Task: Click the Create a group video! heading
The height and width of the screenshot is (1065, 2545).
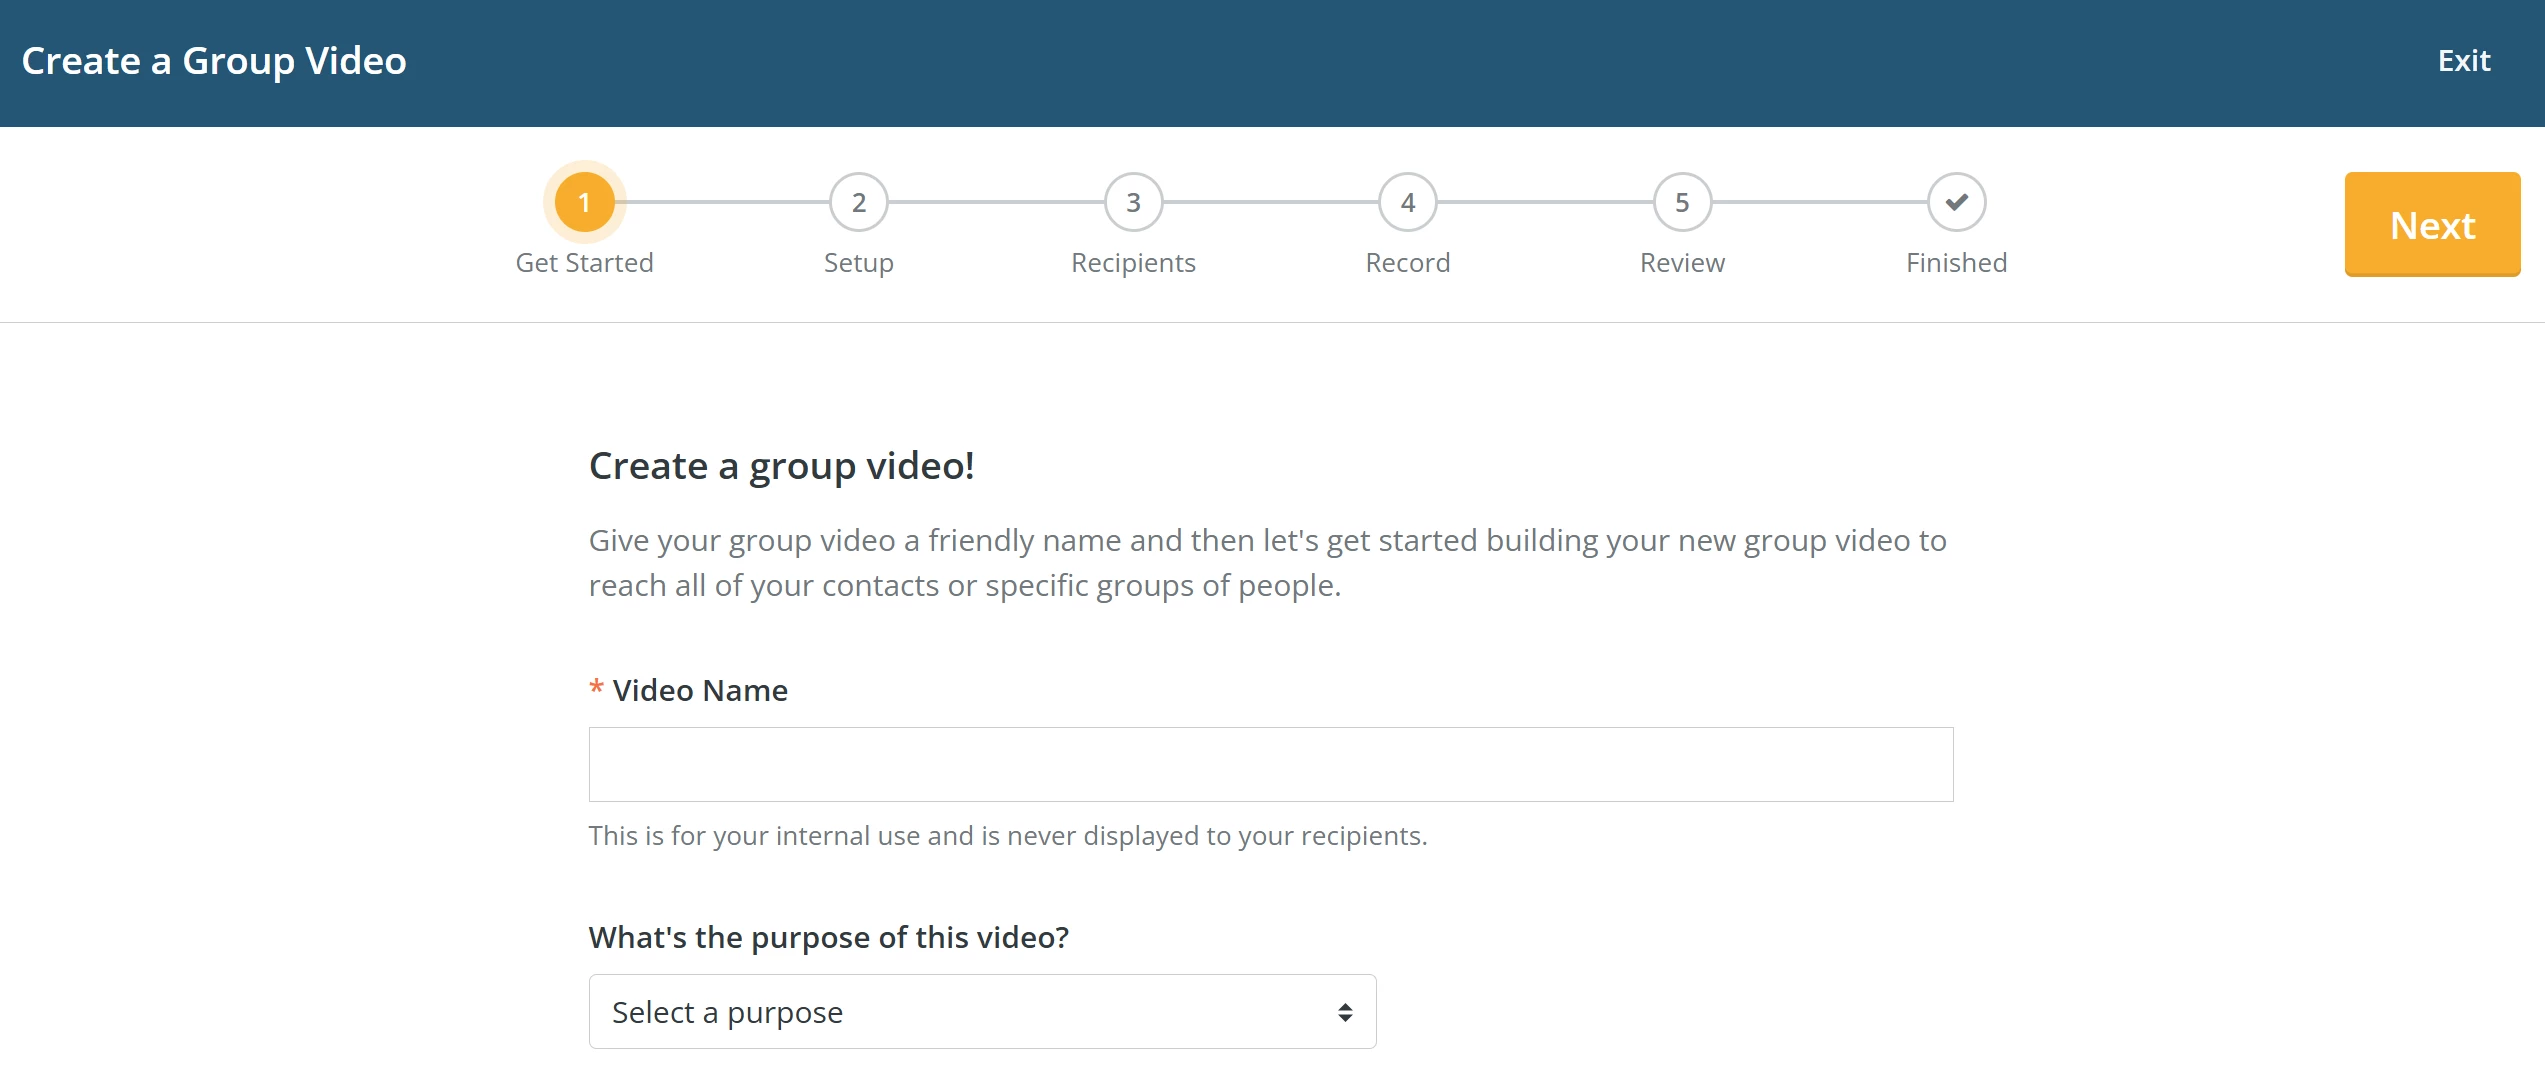Action: point(783,465)
